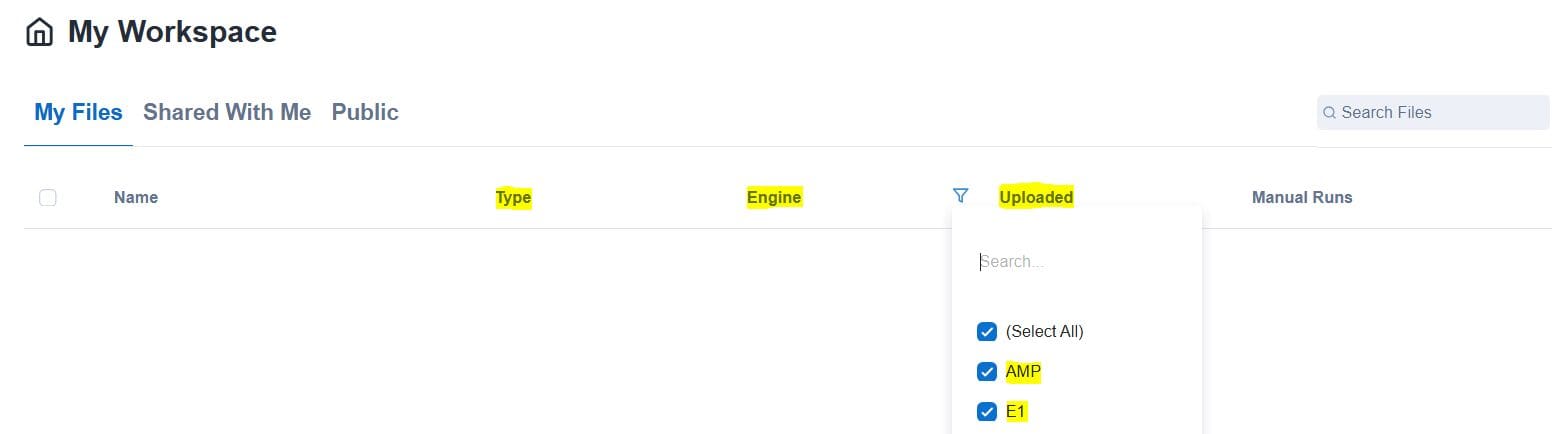
Task: Uncheck the AMP engine checkbox
Action: click(x=987, y=372)
